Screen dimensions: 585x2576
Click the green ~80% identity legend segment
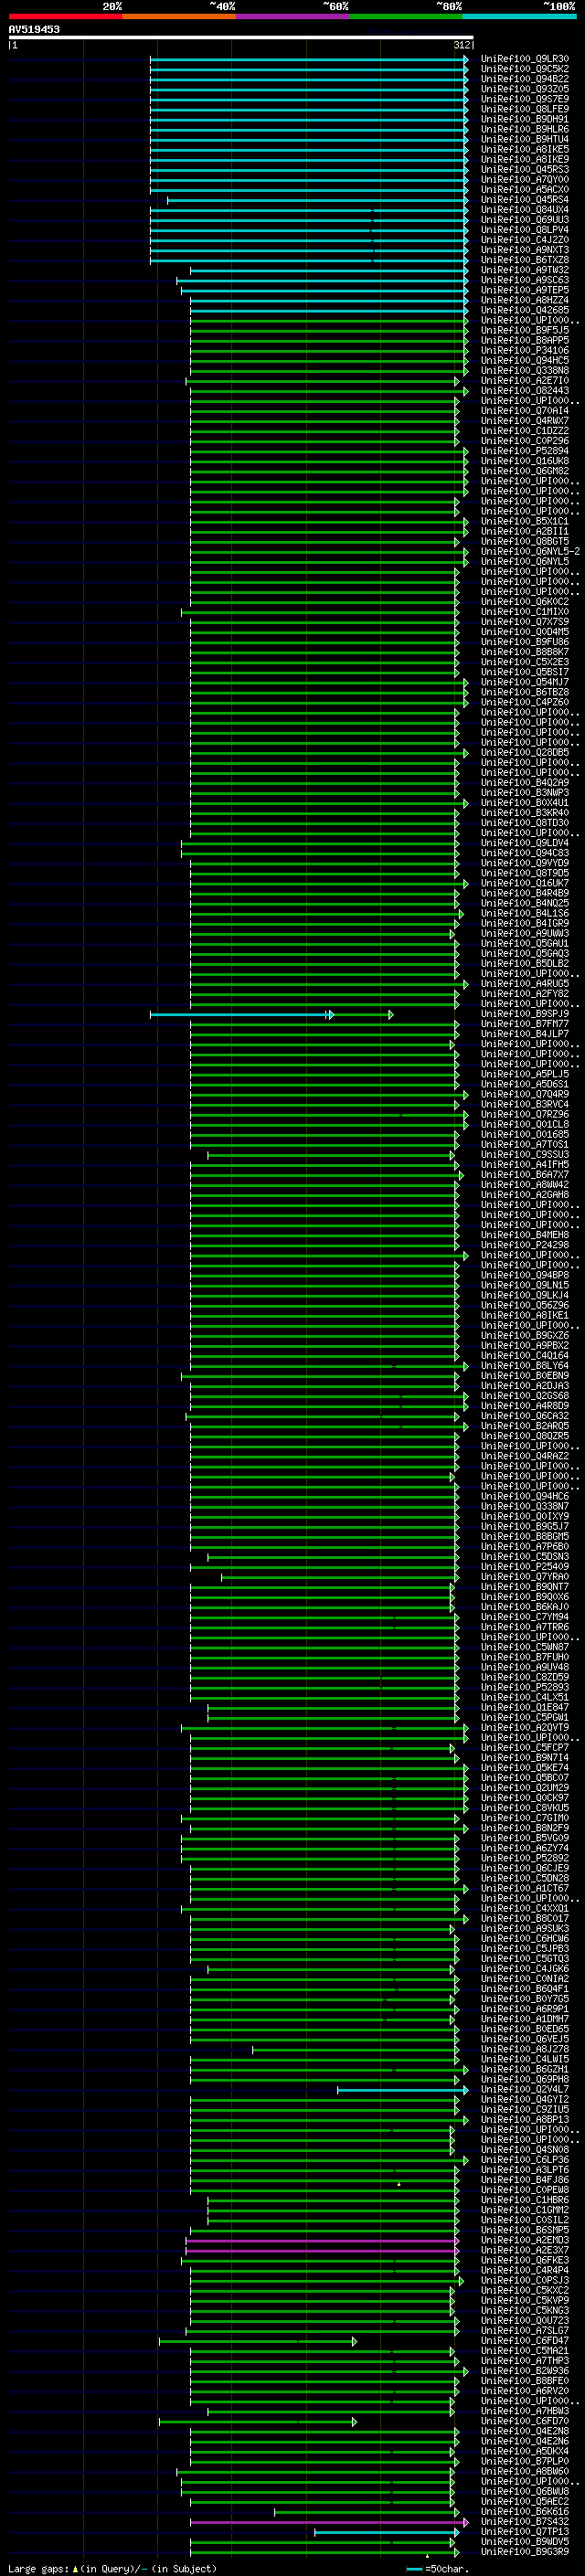(x=406, y=16)
